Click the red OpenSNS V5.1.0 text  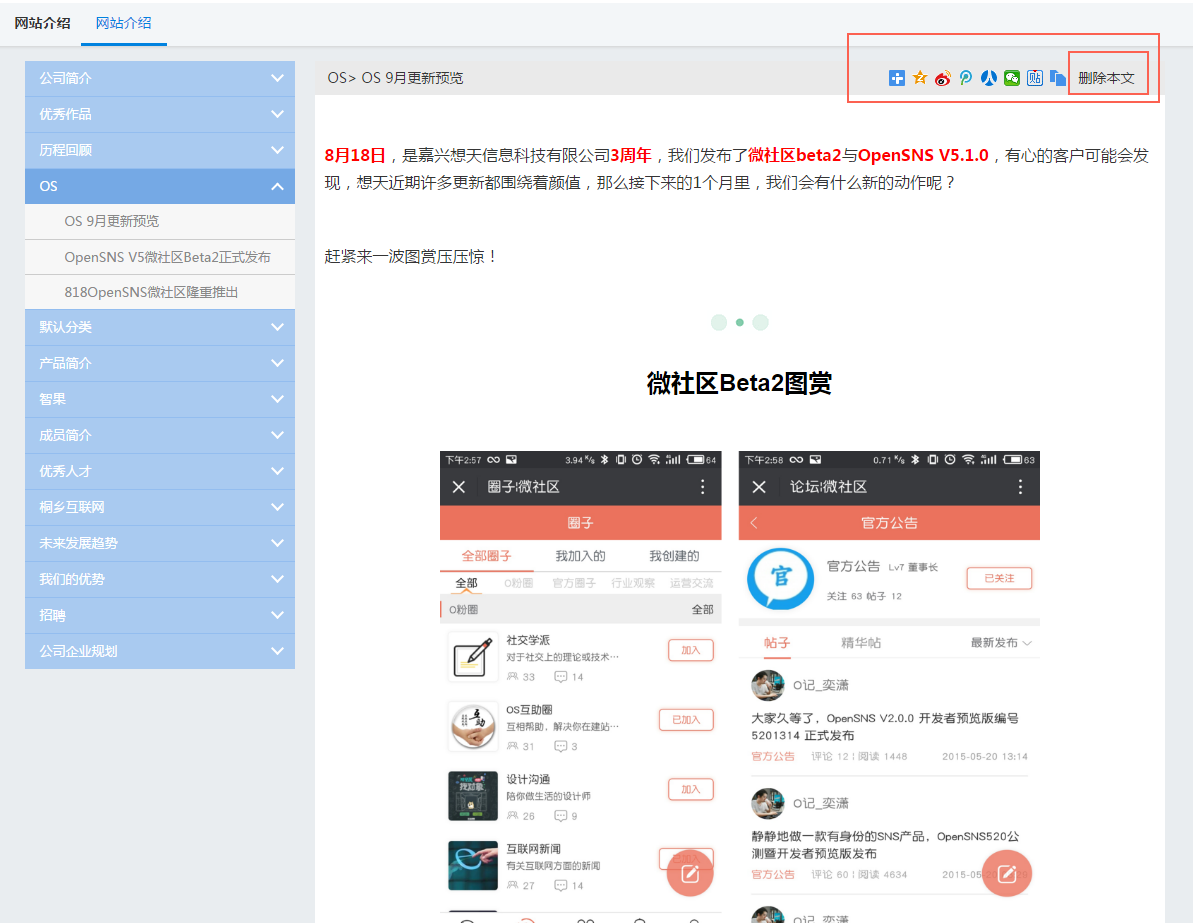[923, 155]
